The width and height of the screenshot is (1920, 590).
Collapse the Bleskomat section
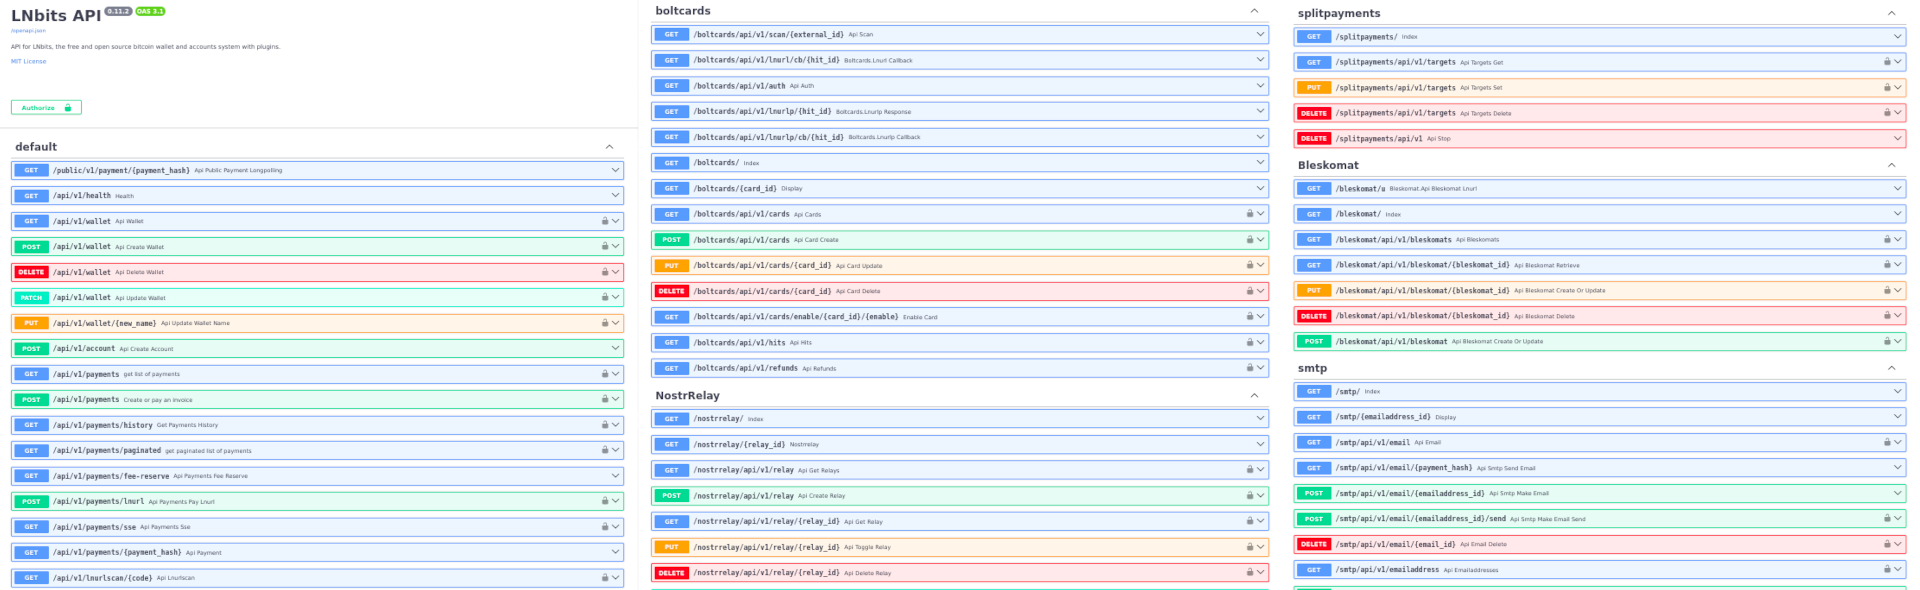click(1891, 166)
